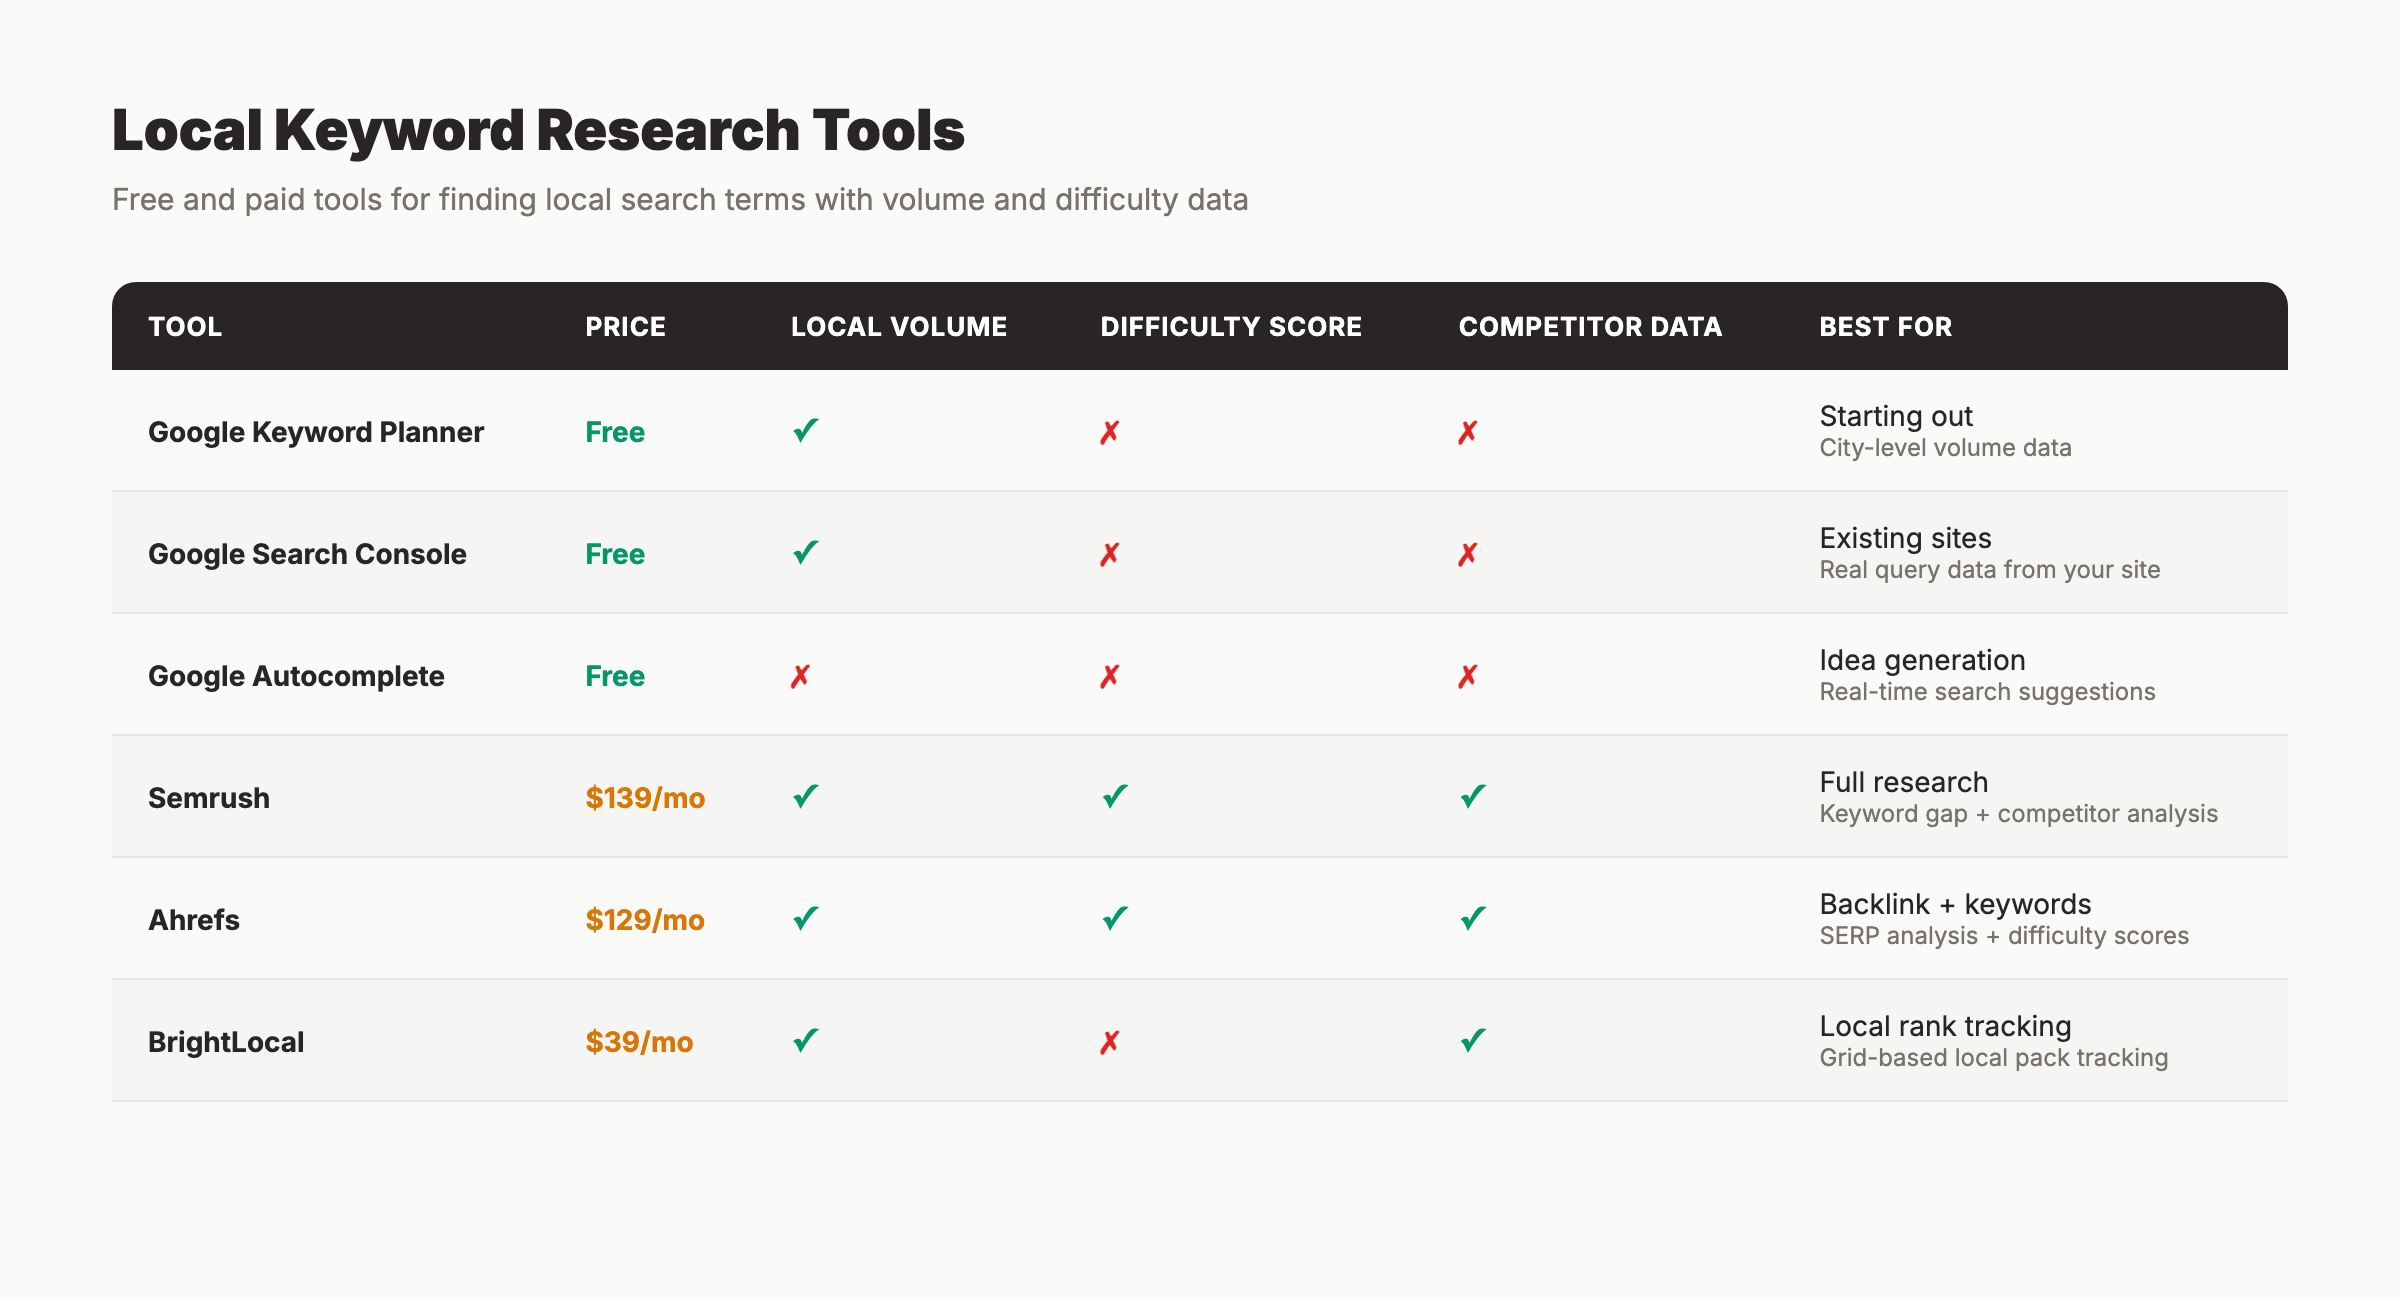Expand the Best For column header

(x=1884, y=326)
